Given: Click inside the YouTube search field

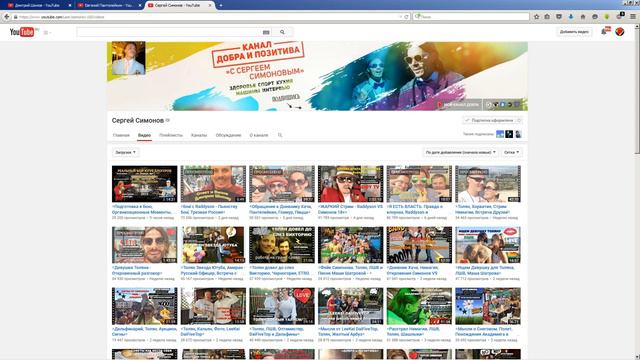Looking at the screenshot, I should tap(168, 32).
